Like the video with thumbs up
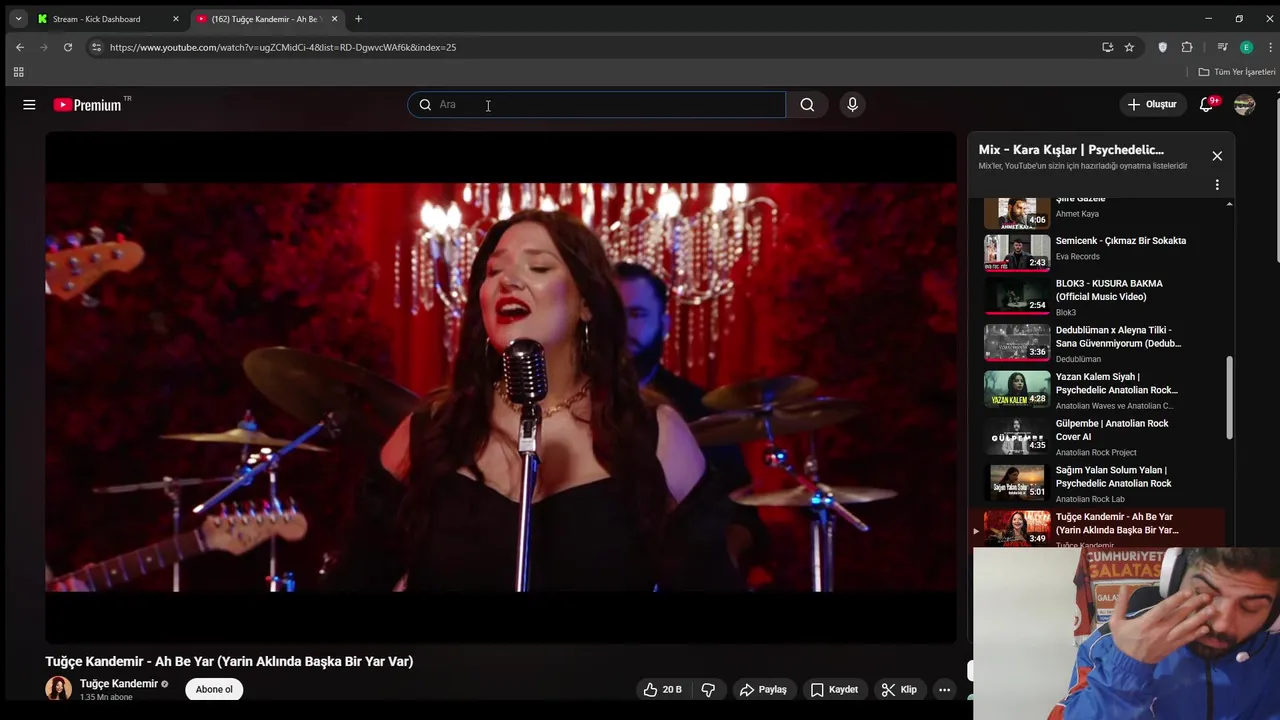The height and width of the screenshot is (720, 1280). point(662,689)
